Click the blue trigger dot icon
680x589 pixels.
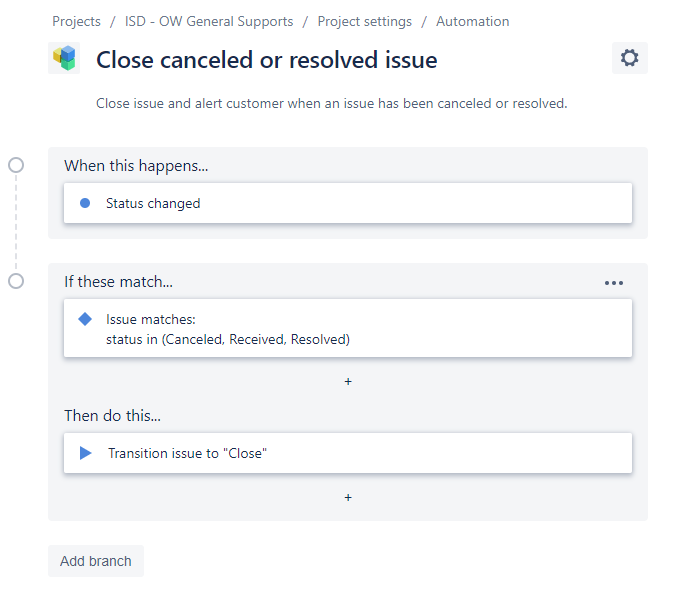[85, 203]
